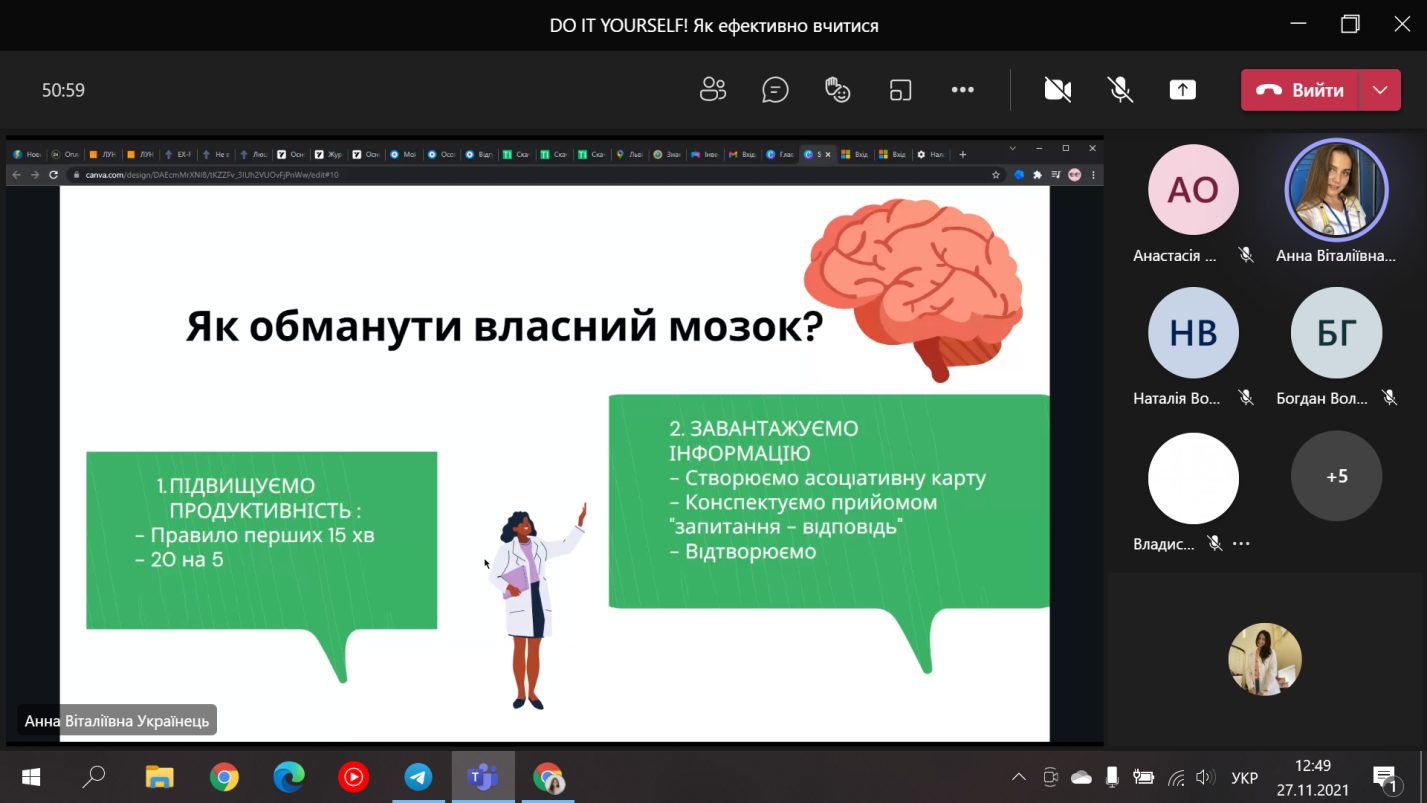The height and width of the screenshot is (803, 1427).
Task: Select Анна Віталіївна's participant video tile
Action: [x=1336, y=190]
